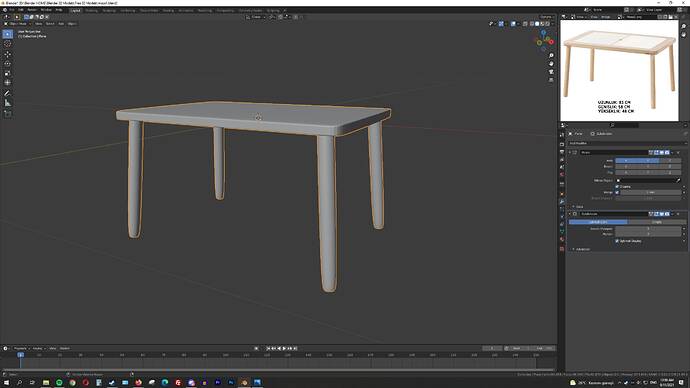Screen dimensions: 690x388
Task: Toggle the Clipping checkbox
Action: [x=617, y=187]
